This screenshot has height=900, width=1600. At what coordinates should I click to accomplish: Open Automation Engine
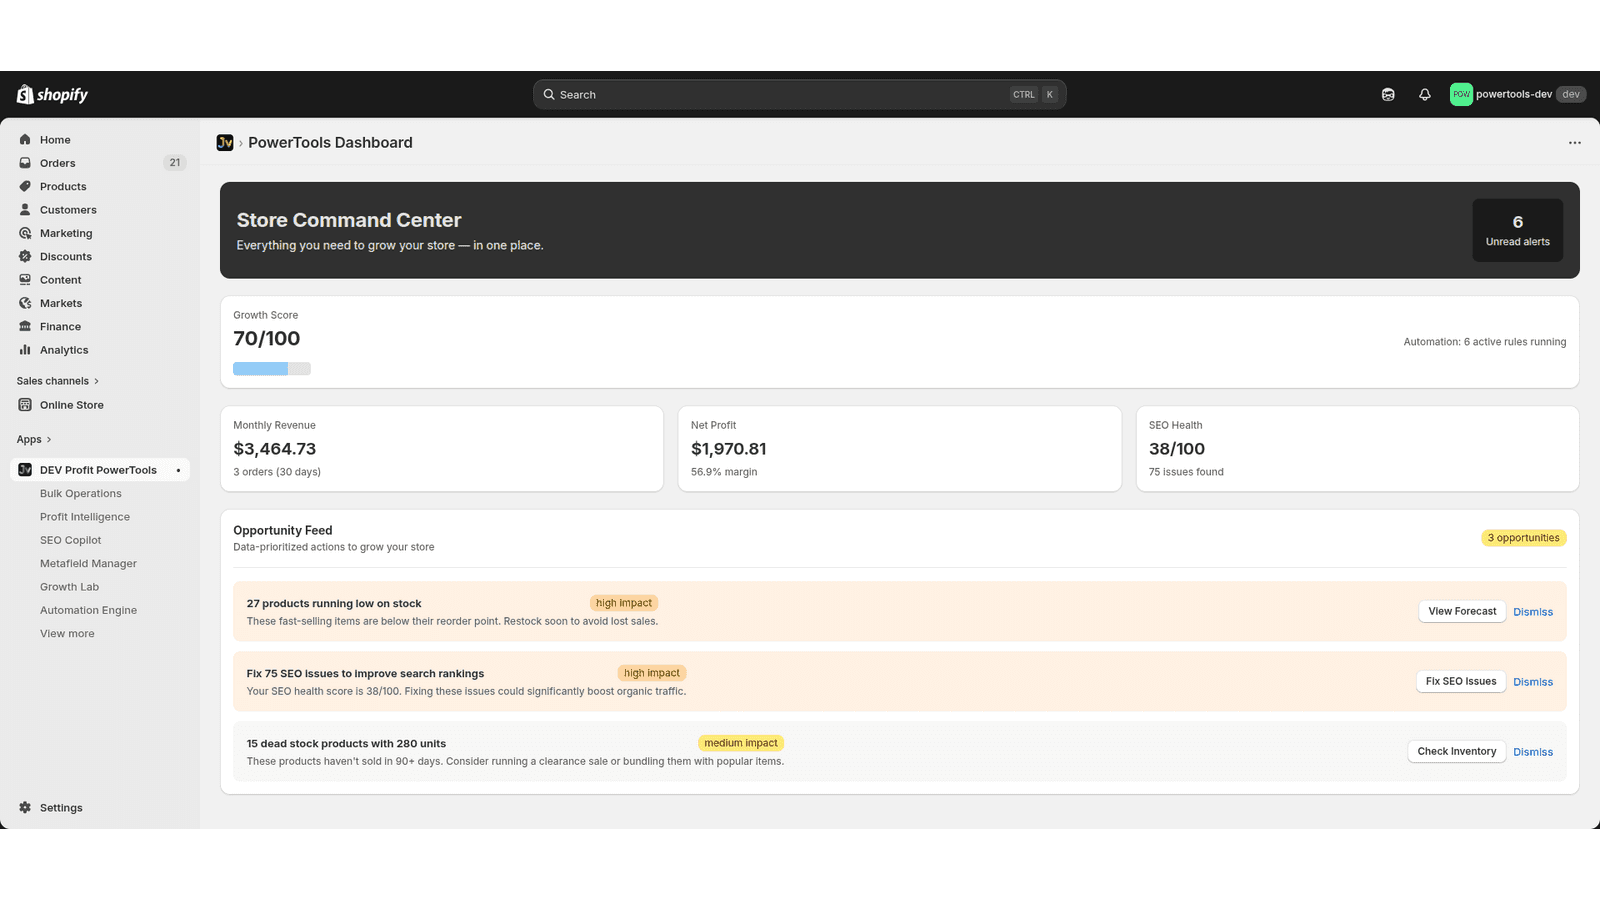tap(88, 610)
